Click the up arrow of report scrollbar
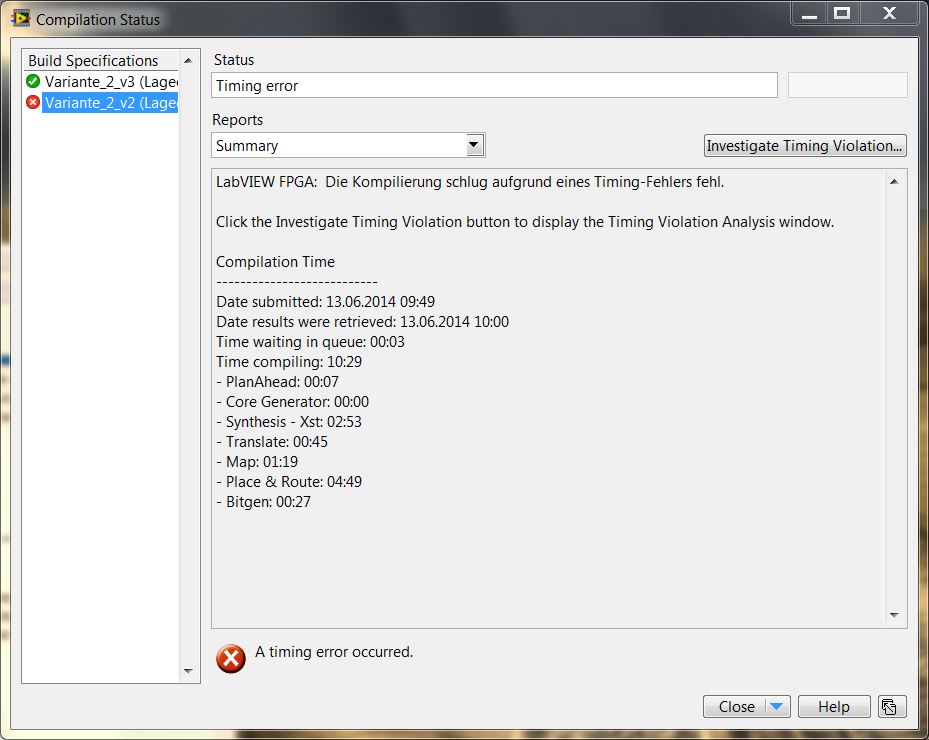 pos(894,181)
